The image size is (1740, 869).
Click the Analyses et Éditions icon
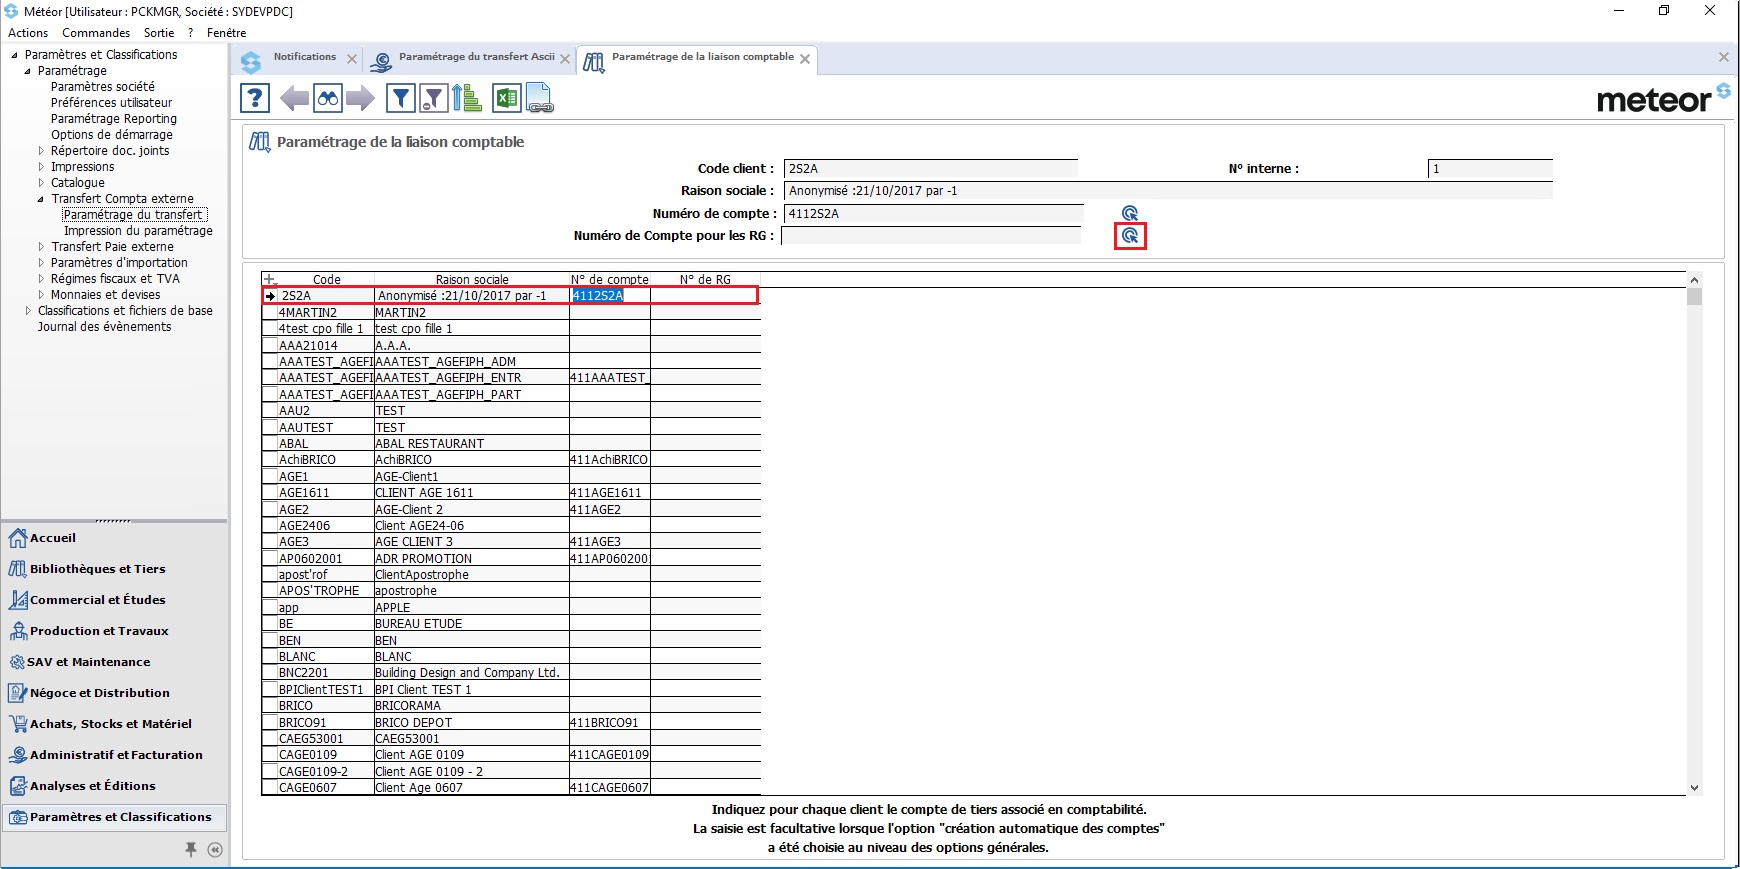17,786
